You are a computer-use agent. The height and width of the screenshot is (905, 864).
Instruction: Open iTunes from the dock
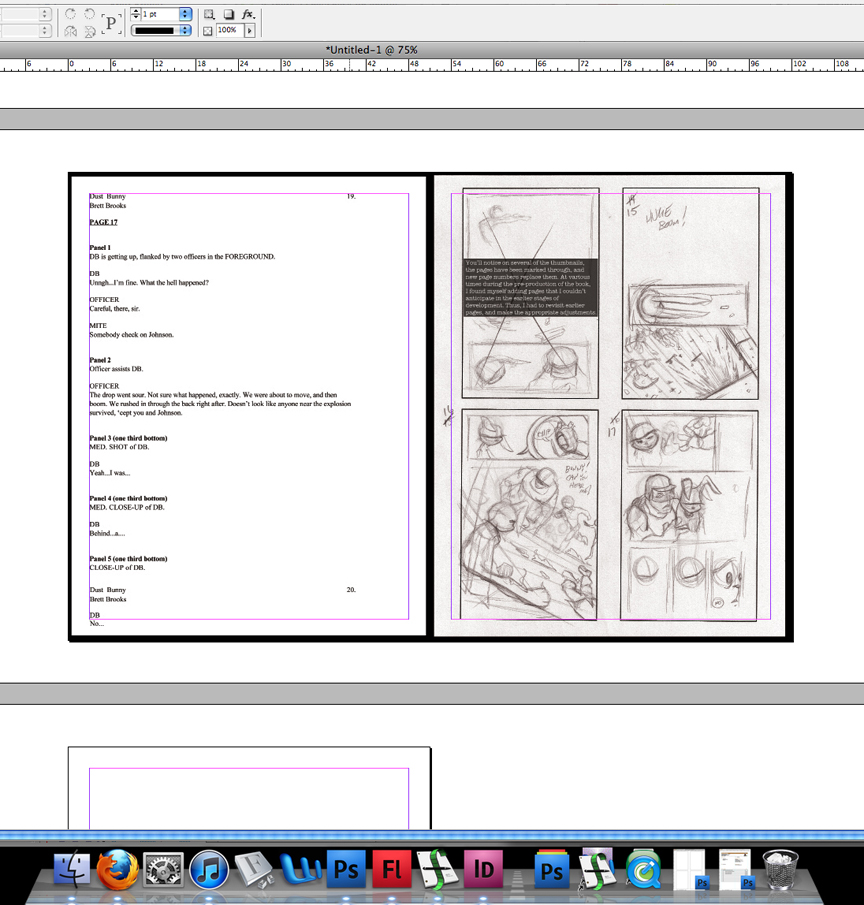(209, 870)
